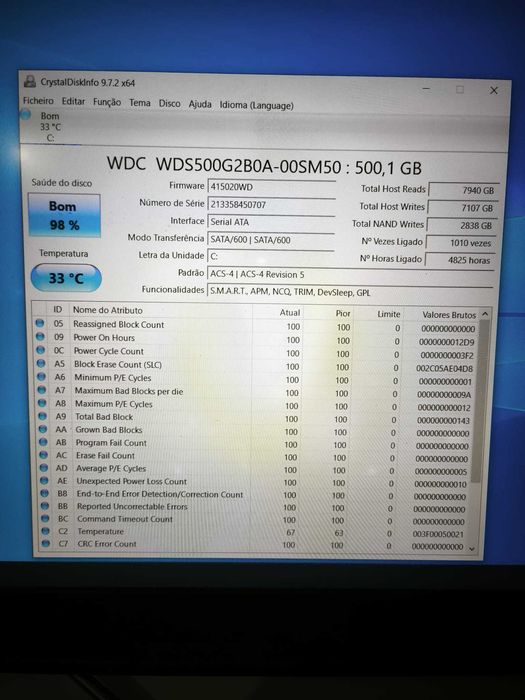Viewport: 525px width, 700px height.
Task: Click Total Host Reads value 7940 GB
Action: pyautogui.click(x=463, y=190)
